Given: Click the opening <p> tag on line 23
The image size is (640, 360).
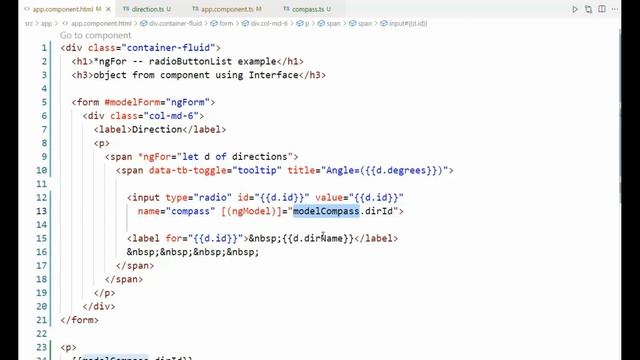Looking at the screenshot, I should click(x=69, y=347).
